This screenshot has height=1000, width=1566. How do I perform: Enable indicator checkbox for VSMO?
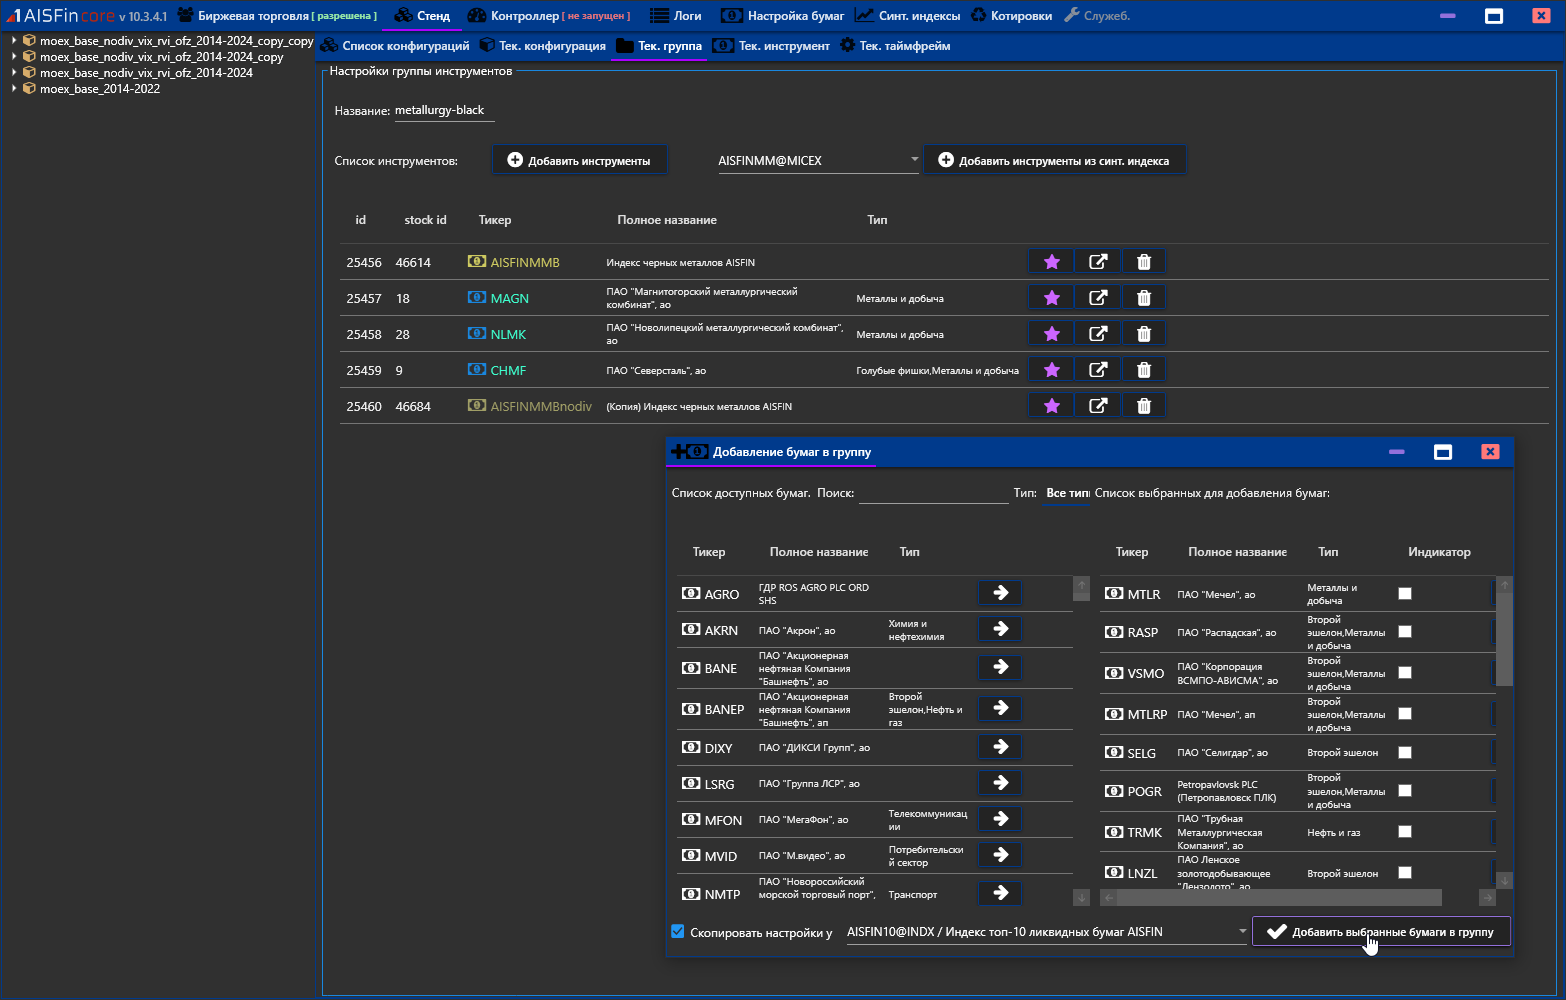pyautogui.click(x=1405, y=673)
